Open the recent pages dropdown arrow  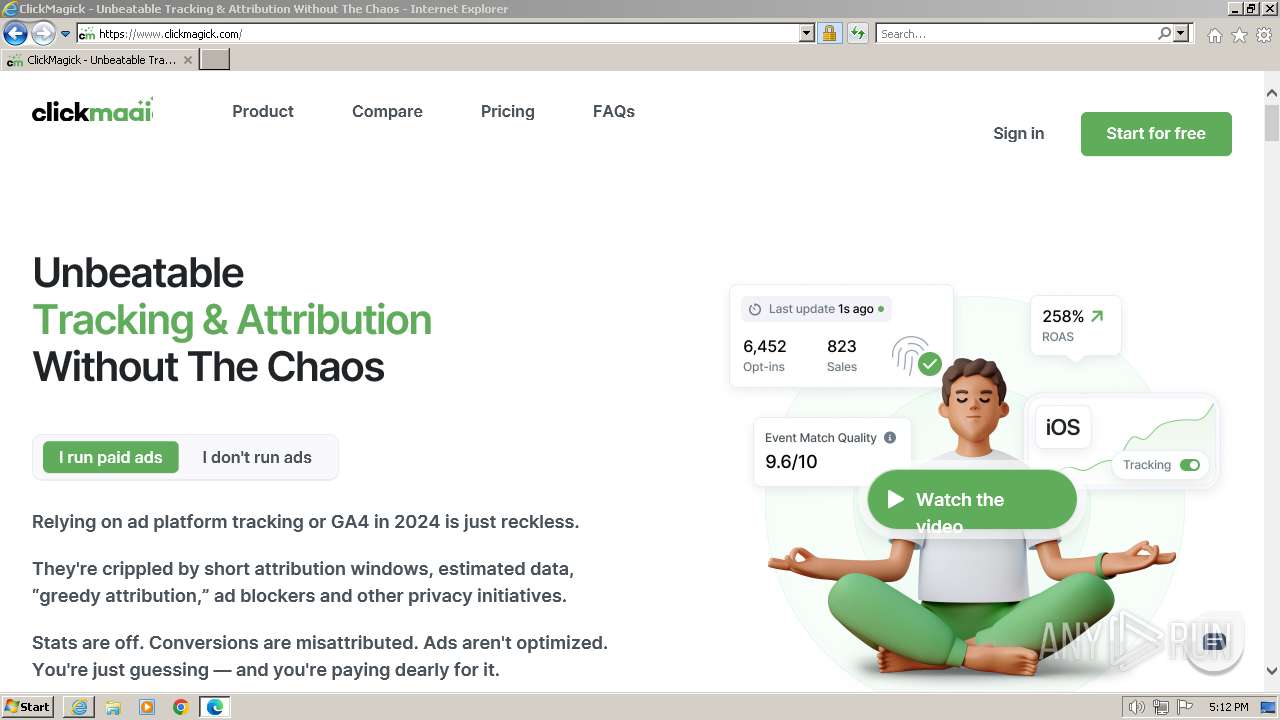(66, 34)
